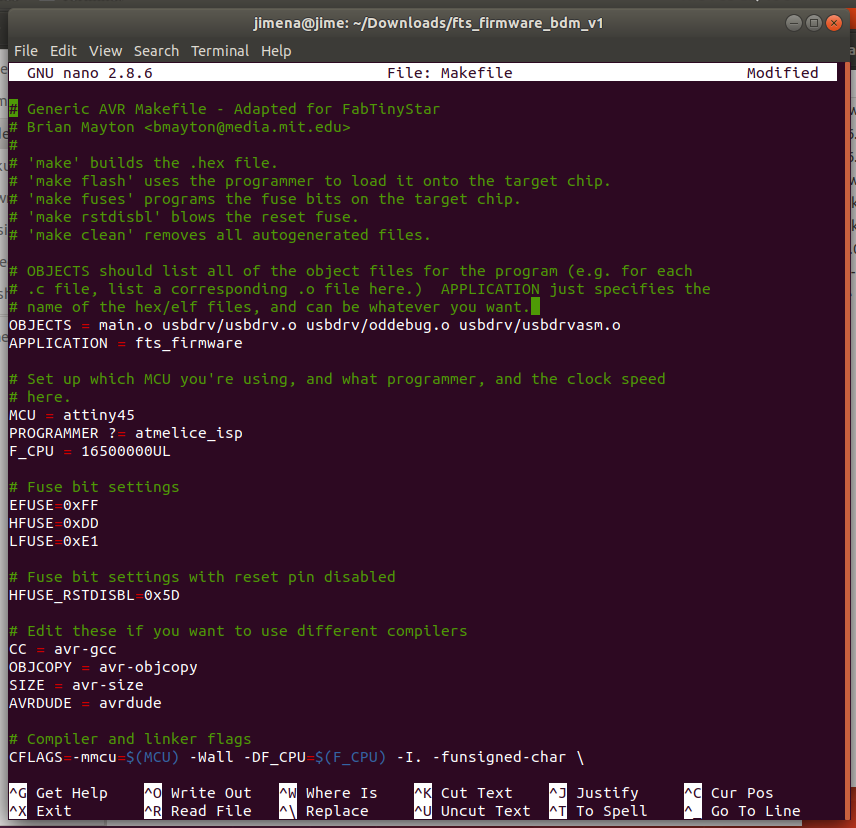Click the ^G Get Help shortcut

pos(58,793)
